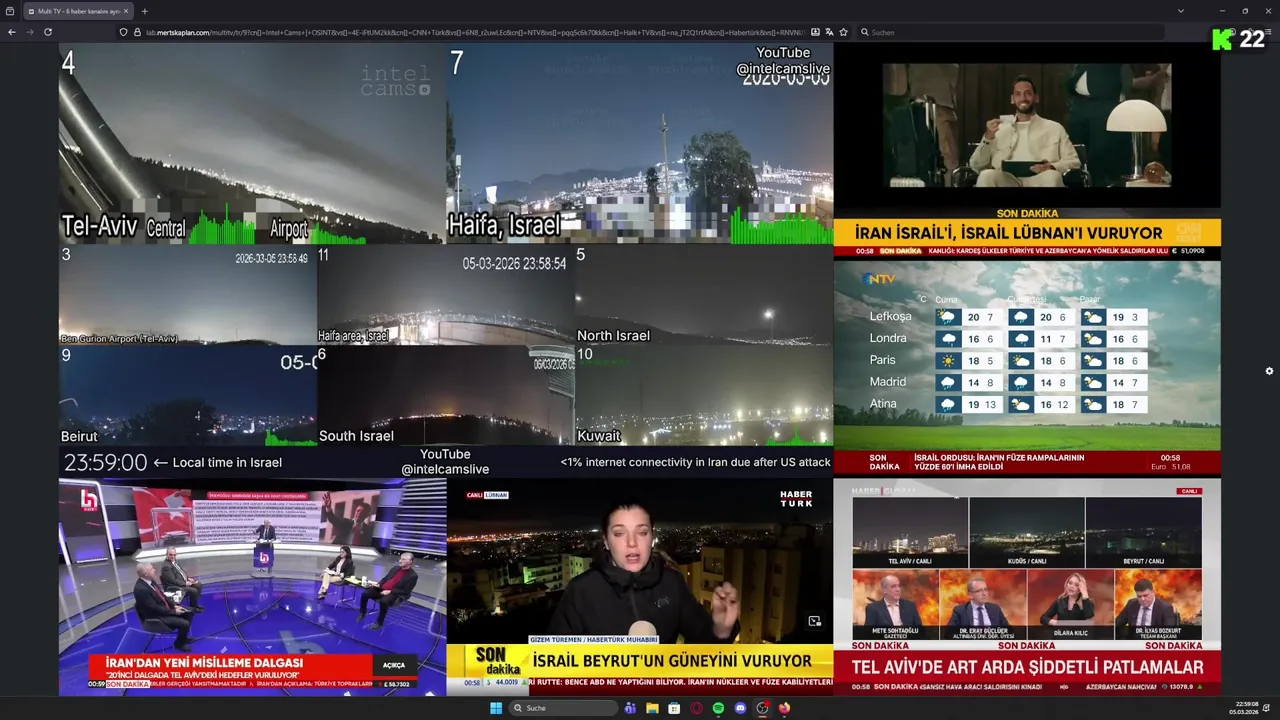Click the 'Tel-Aviv' camera label
Screen dimensions: 1280x720
(99, 226)
